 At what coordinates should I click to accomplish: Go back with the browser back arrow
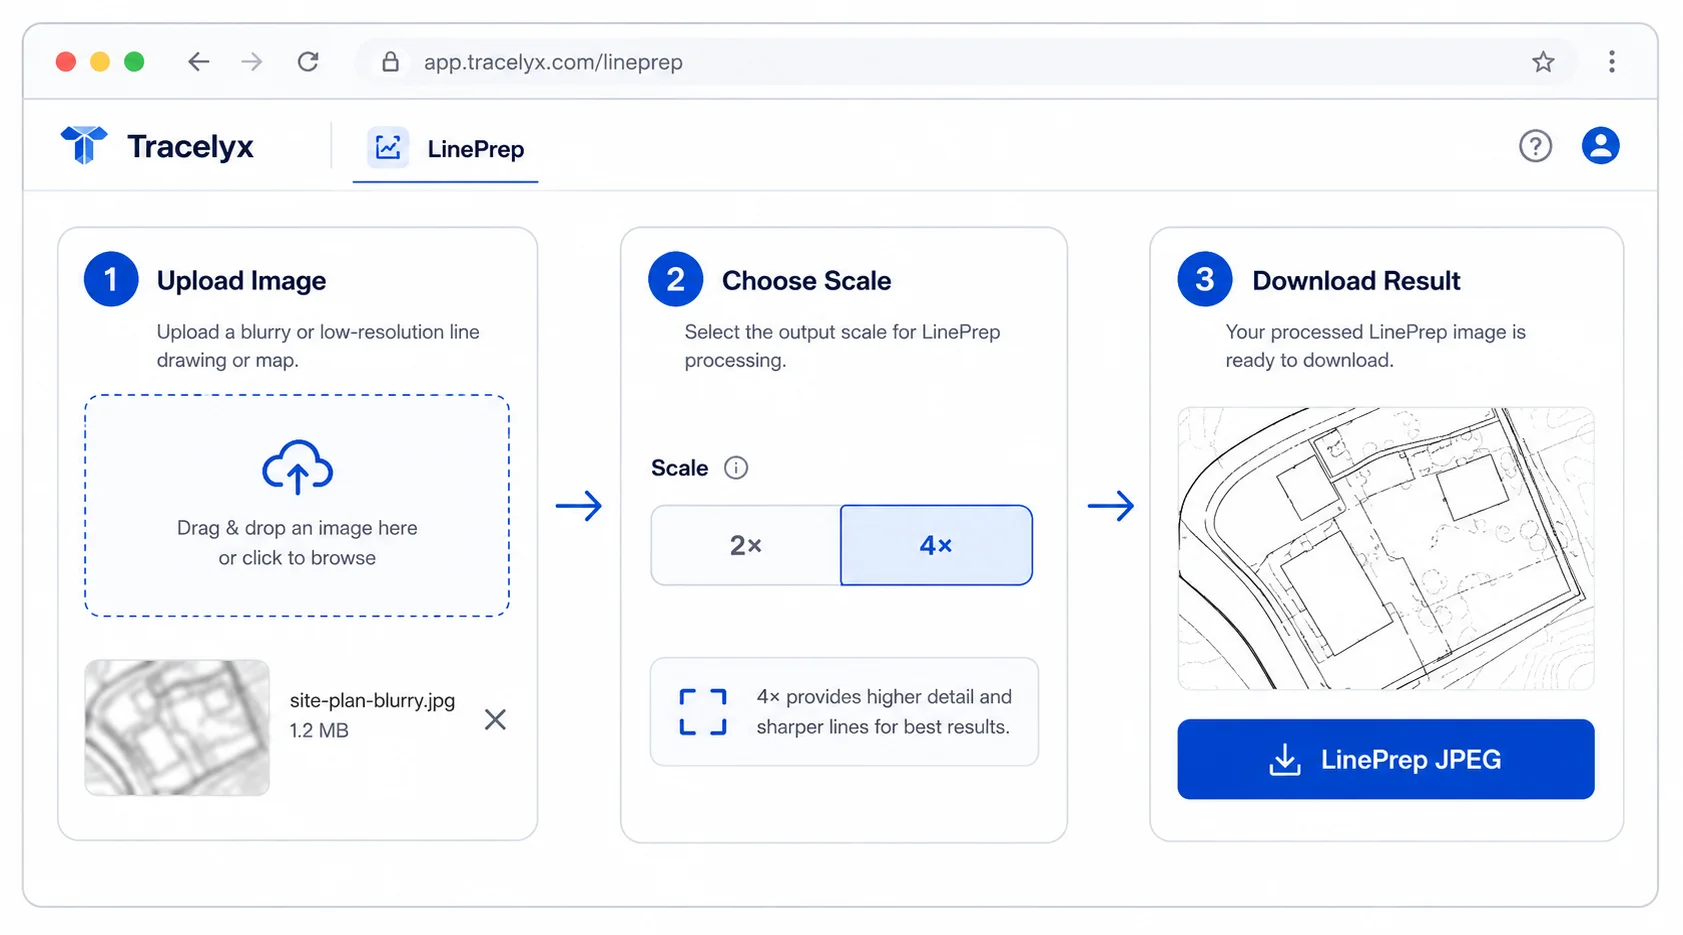[199, 62]
